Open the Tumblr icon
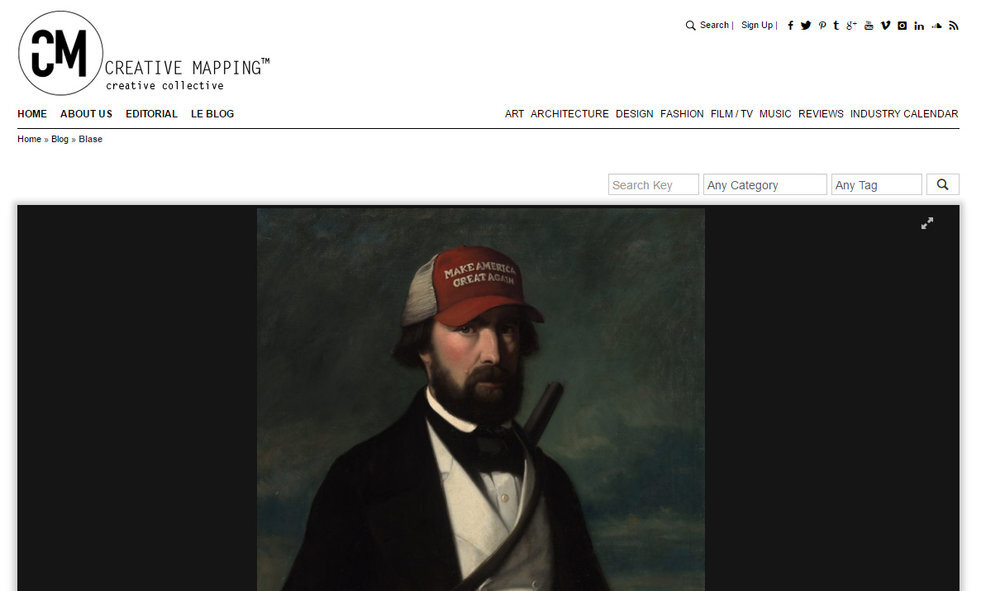The image size is (1000, 591). (x=836, y=26)
